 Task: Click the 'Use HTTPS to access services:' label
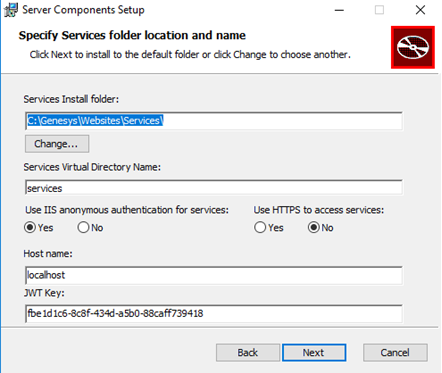click(x=319, y=210)
